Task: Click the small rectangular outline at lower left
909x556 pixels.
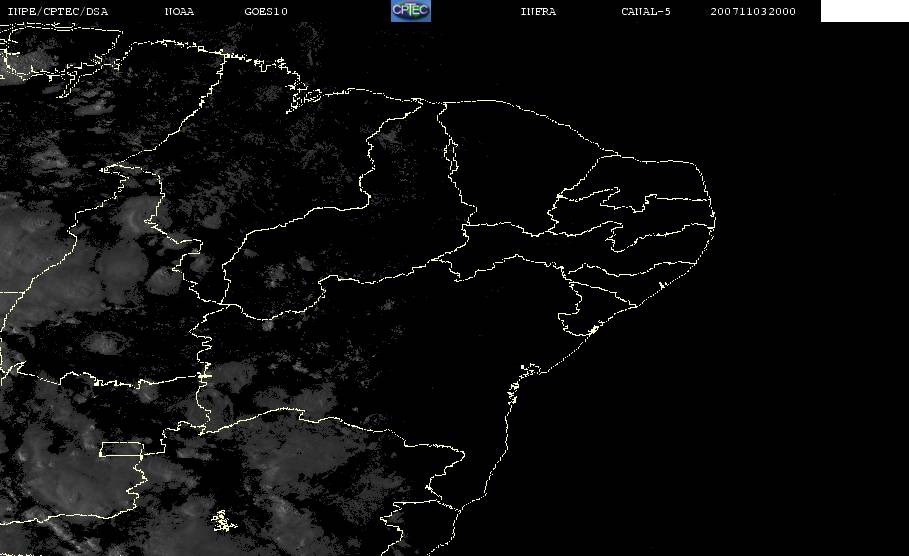Action: [x=122, y=449]
